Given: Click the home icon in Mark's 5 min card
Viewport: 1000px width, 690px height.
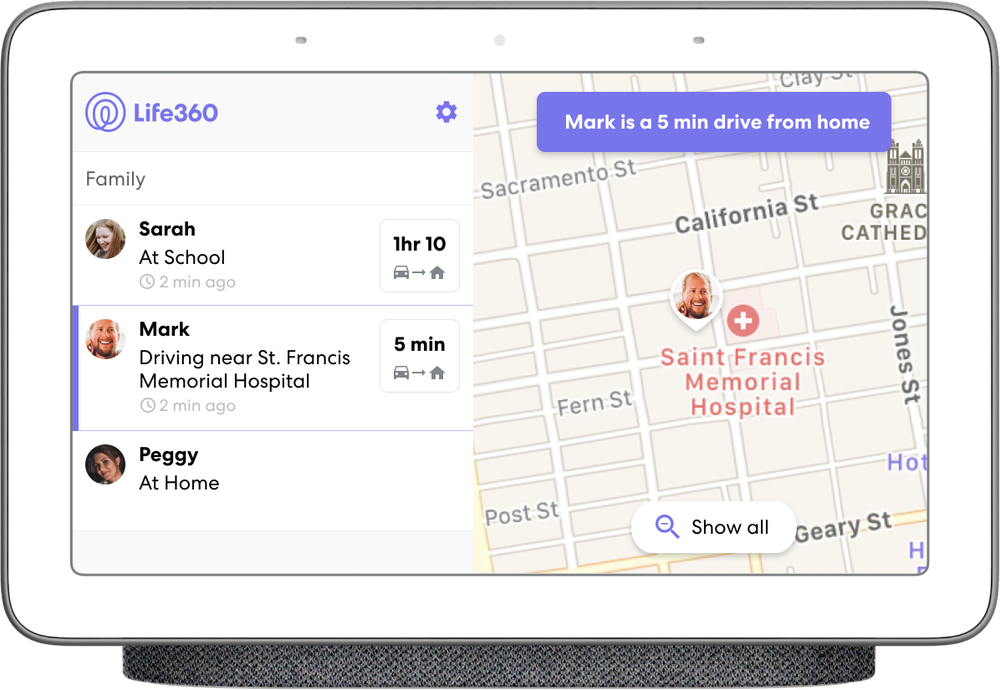Looking at the screenshot, I should pyautogui.click(x=437, y=372).
